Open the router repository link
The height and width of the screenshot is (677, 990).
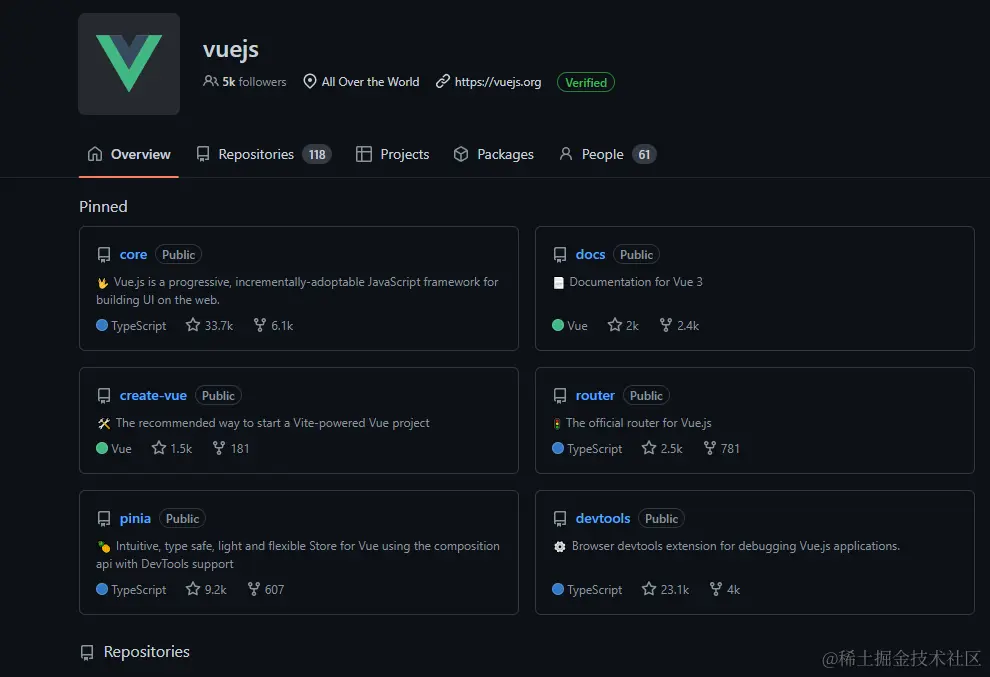point(595,396)
